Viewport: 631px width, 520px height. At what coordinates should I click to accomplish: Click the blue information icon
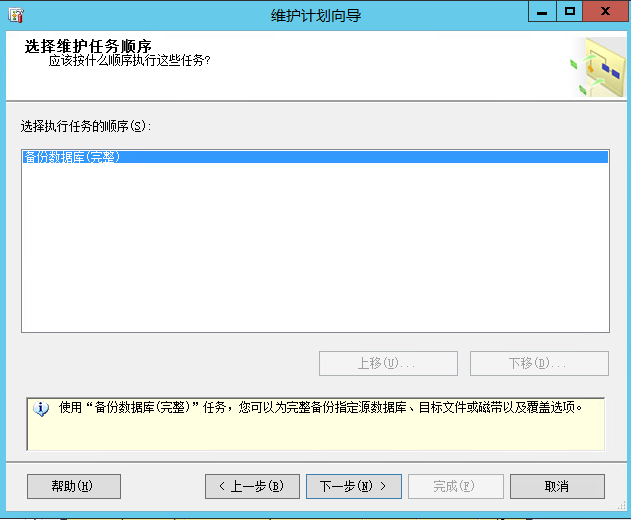pyautogui.click(x=41, y=409)
